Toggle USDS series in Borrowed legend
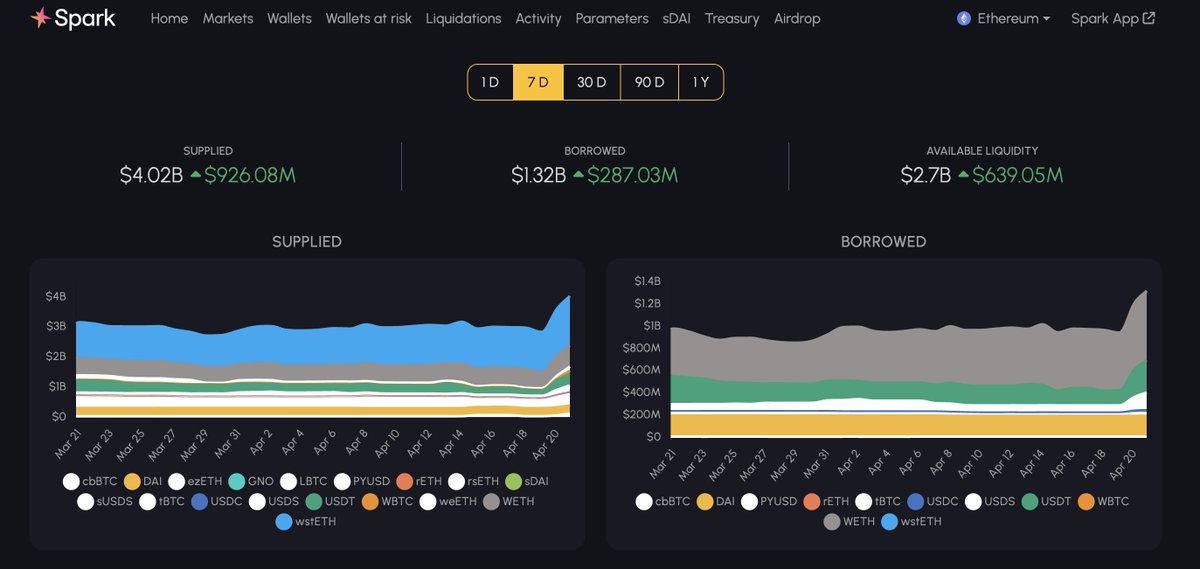Screen dimensions: 1200x569 point(988,501)
